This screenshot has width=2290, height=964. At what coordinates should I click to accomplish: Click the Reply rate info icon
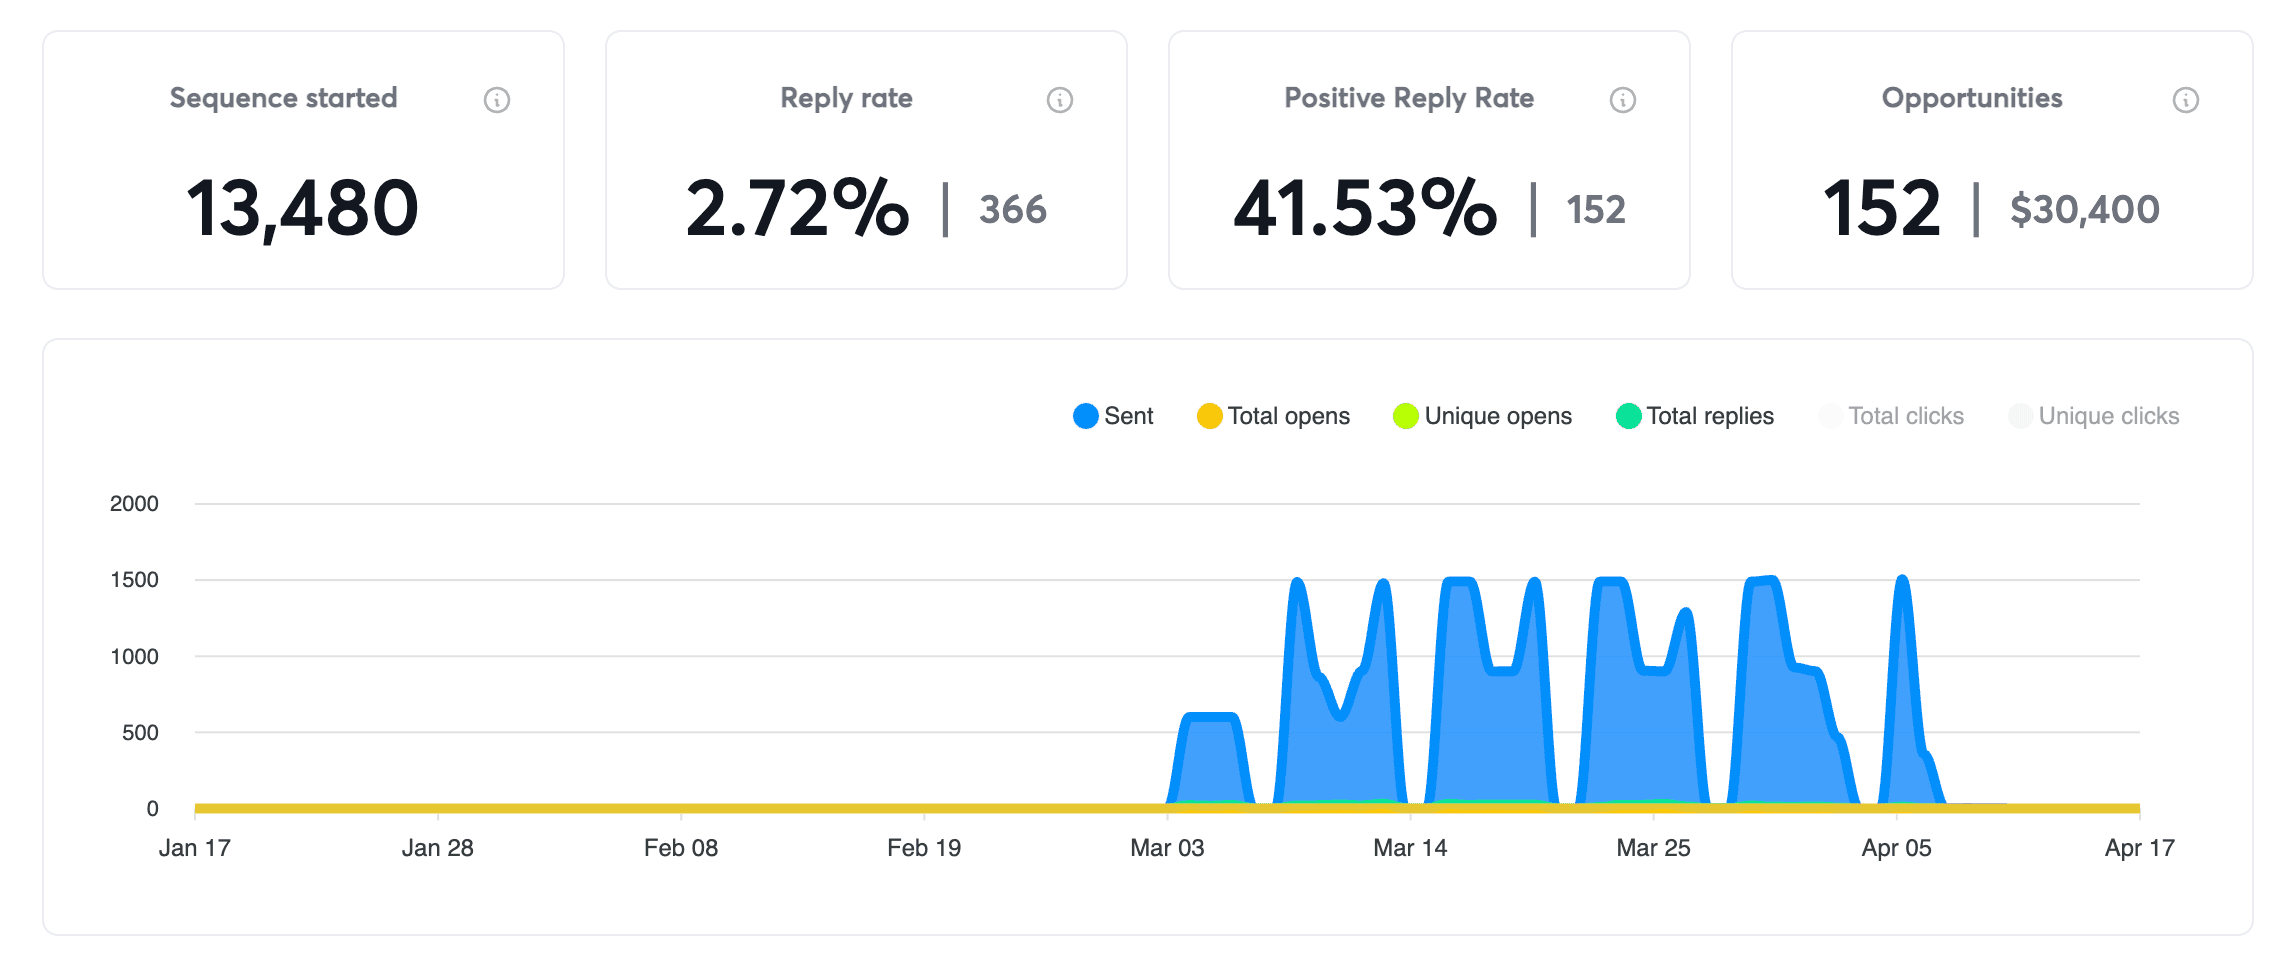point(1058,99)
